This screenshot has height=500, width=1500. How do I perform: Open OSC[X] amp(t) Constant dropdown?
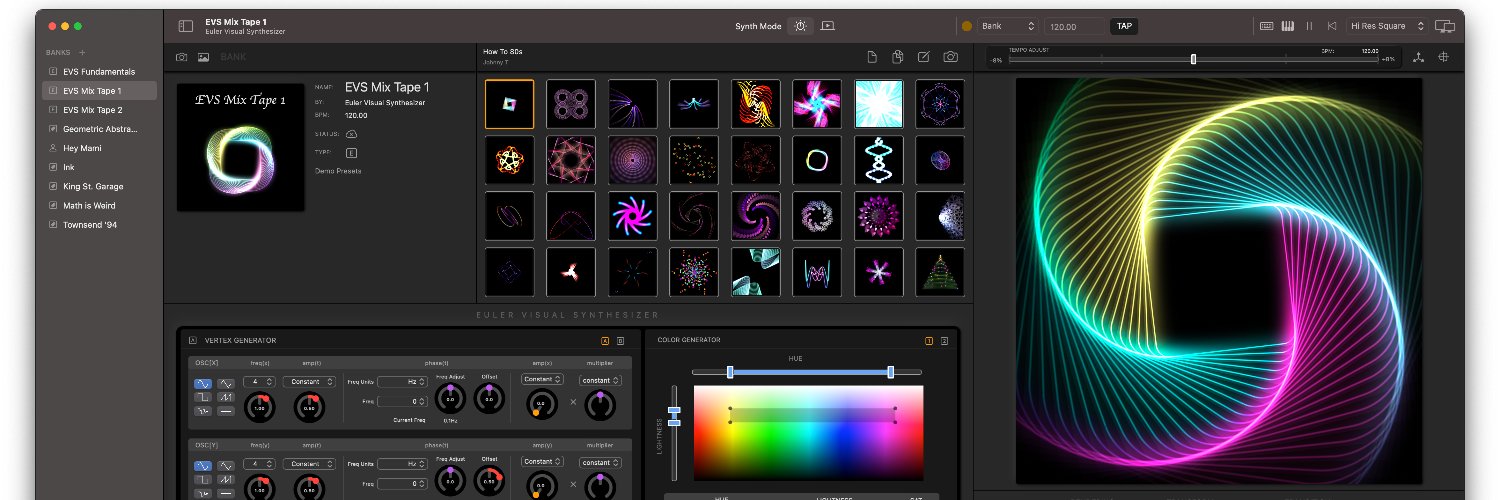tap(311, 381)
